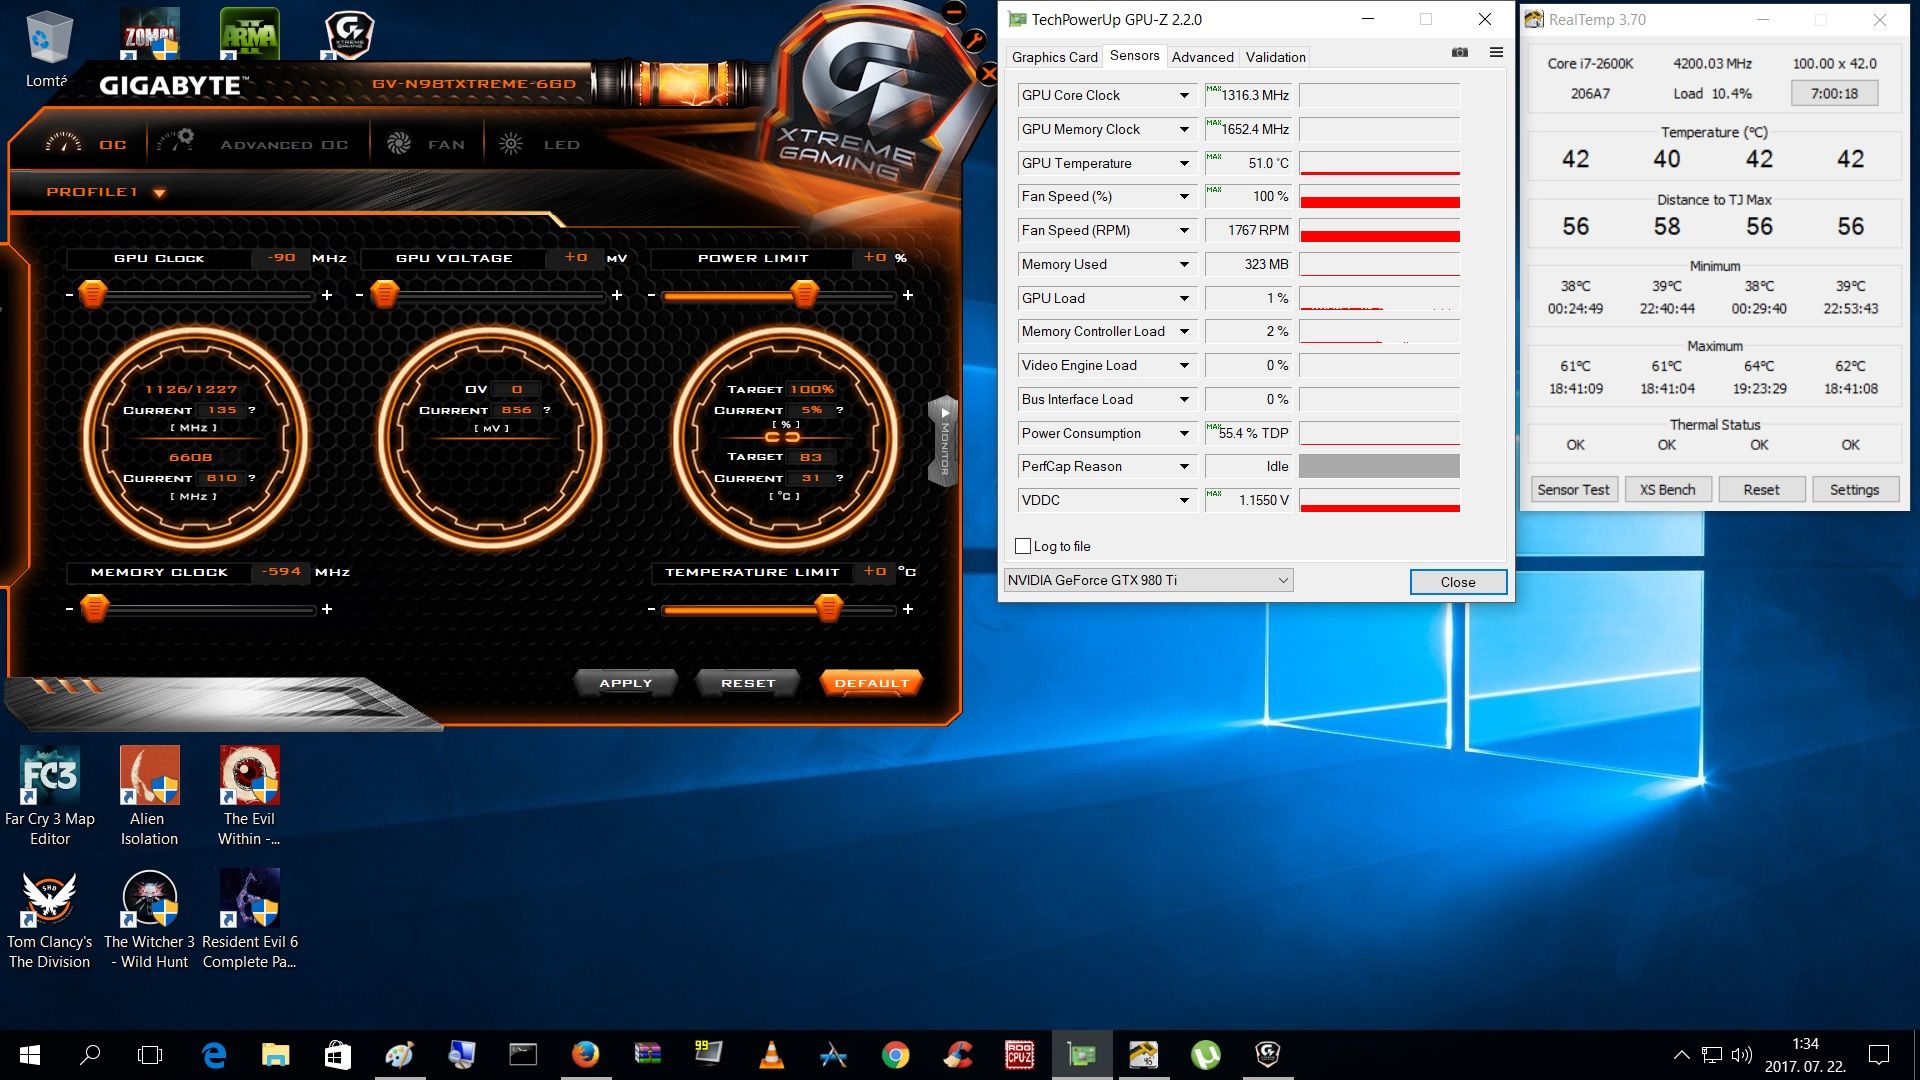Viewport: 1920px width, 1080px height.
Task: Open ROG CPU-Z from taskbar
Action: (1019, 1054)
